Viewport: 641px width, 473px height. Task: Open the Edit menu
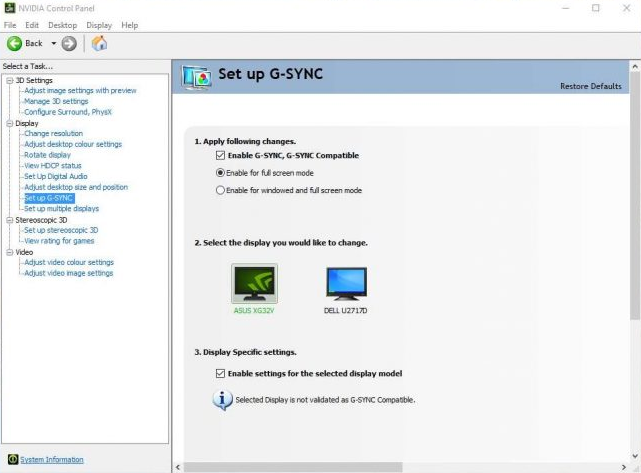32,25
